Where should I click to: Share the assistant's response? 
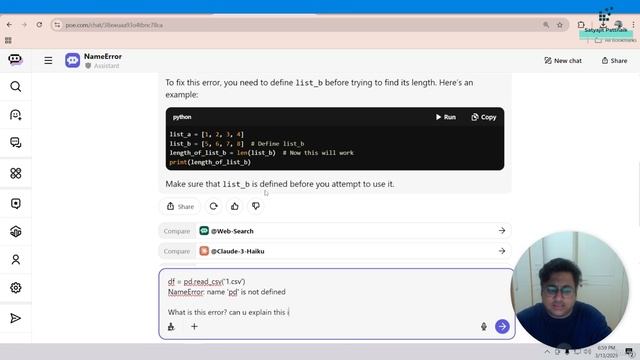180,207
